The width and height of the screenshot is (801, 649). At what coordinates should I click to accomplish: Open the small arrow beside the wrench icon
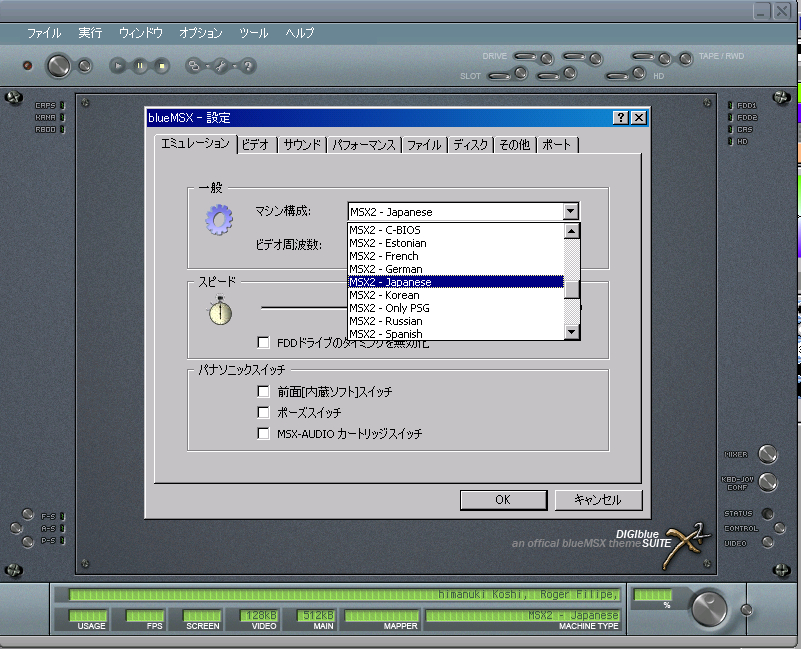pyautogui.click(x=234, y=66)
